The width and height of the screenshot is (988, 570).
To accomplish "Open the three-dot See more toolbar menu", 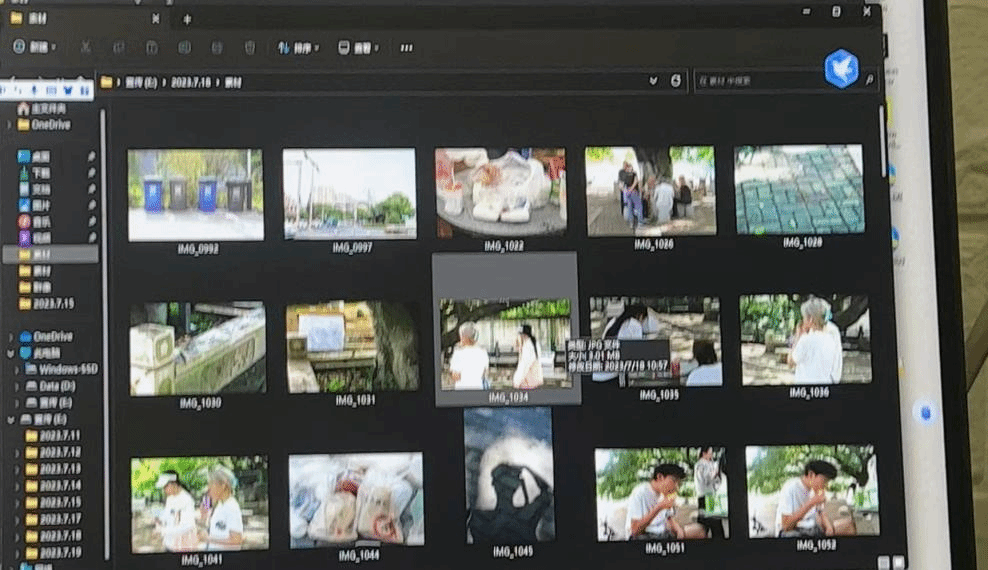I will point(406,47).
